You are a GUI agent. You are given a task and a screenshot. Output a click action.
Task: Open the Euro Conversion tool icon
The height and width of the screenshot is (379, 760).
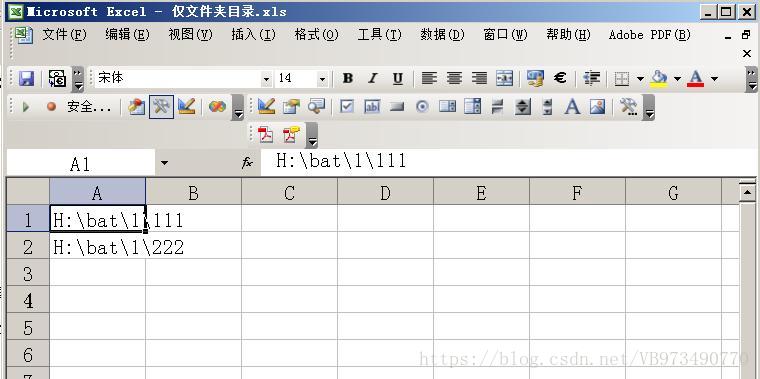[x=57, y=78]
